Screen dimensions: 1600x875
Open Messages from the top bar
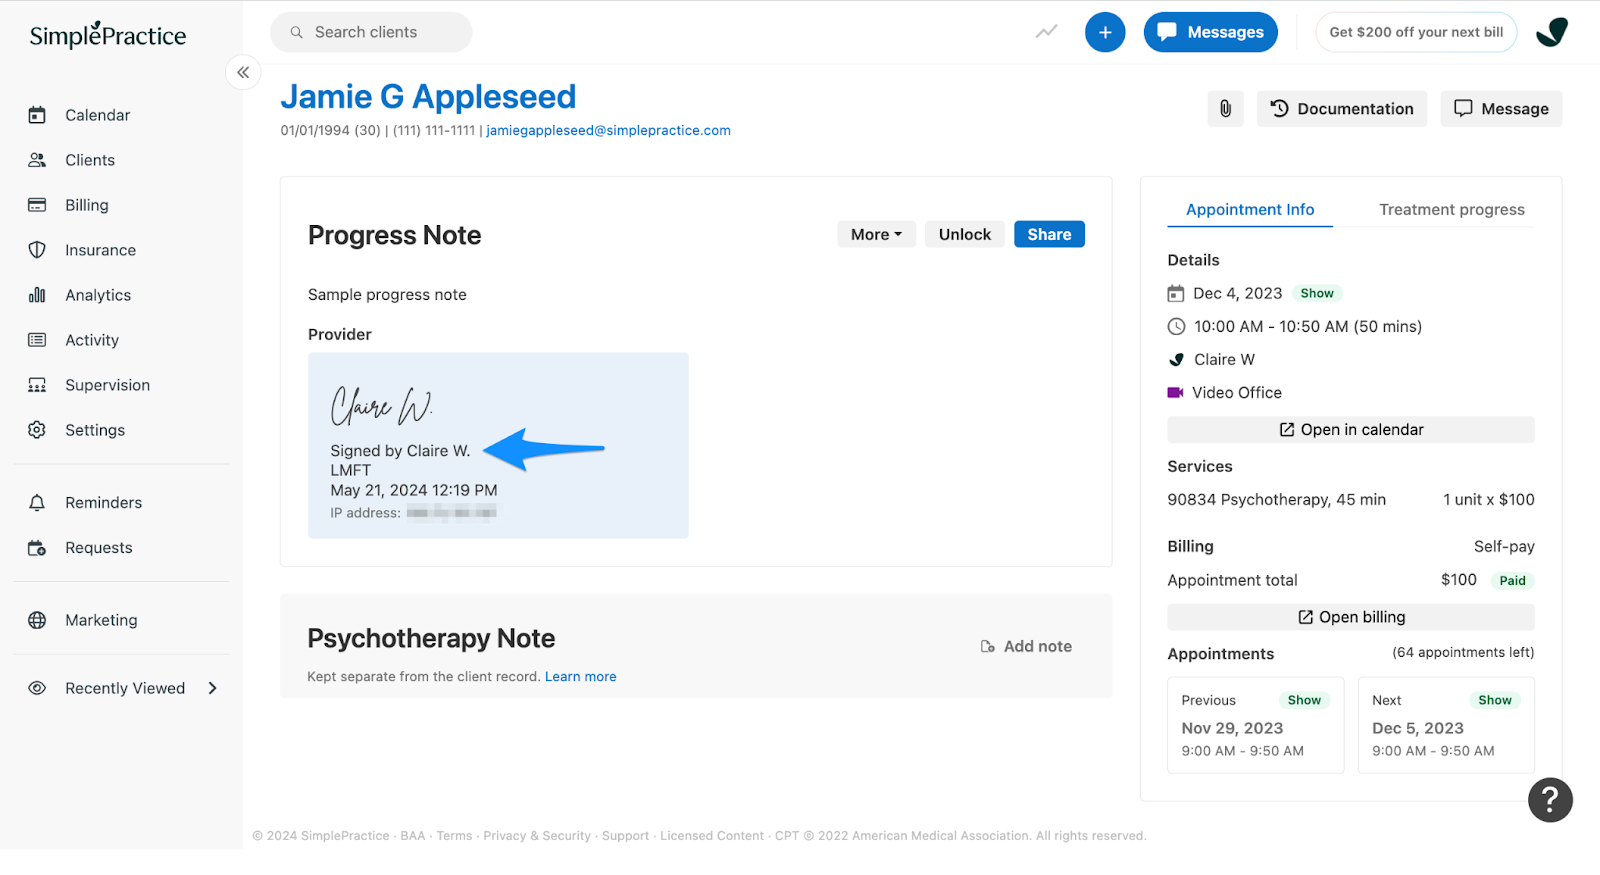click(1210, 32)
